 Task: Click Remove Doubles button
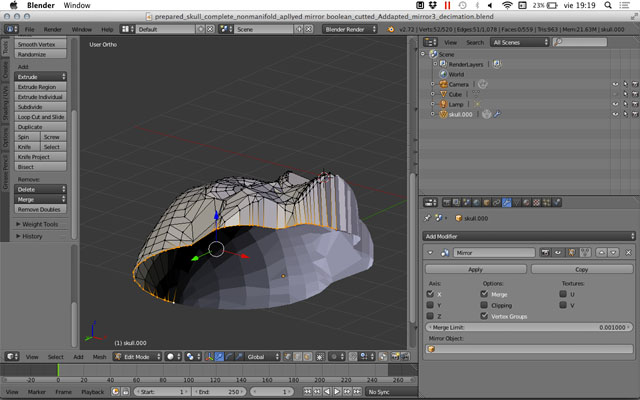(40, 209)
